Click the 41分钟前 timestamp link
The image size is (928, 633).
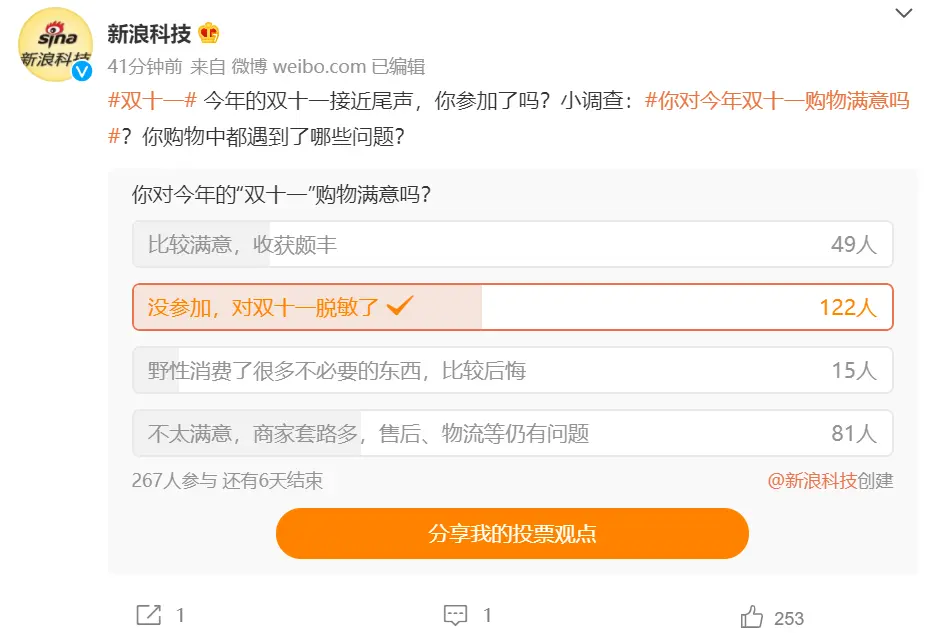pyautogui.click(x=143, y=67)
